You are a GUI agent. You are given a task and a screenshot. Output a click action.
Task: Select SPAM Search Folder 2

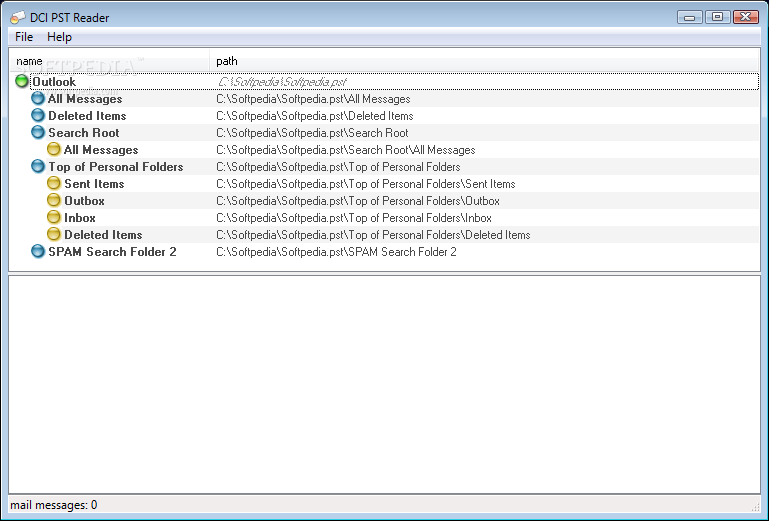112,252
